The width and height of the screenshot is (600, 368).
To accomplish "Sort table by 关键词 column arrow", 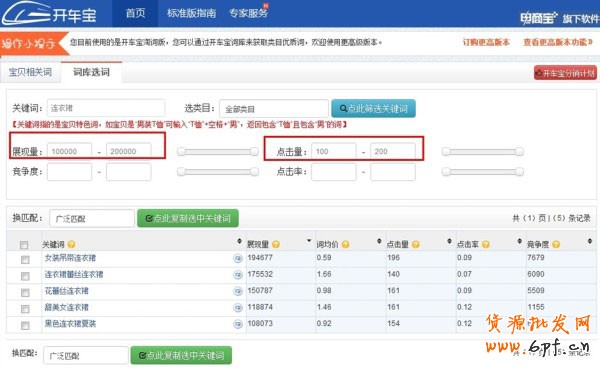I will (x=240, y=241).
